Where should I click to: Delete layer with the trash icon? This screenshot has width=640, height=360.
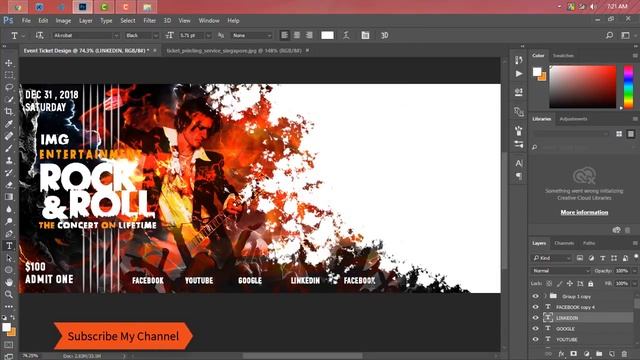tap(624, 353)
